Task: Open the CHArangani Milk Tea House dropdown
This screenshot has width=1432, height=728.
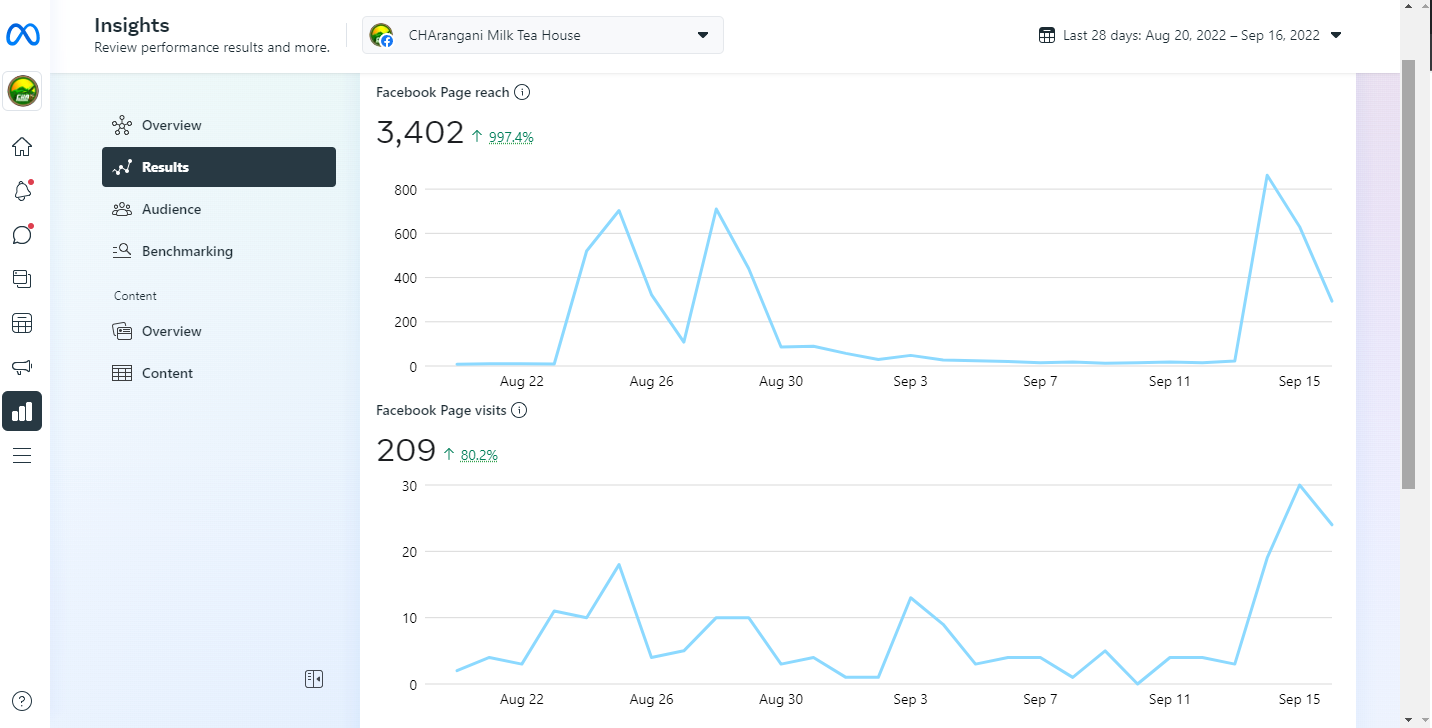Action: click(x=543, y=35)
